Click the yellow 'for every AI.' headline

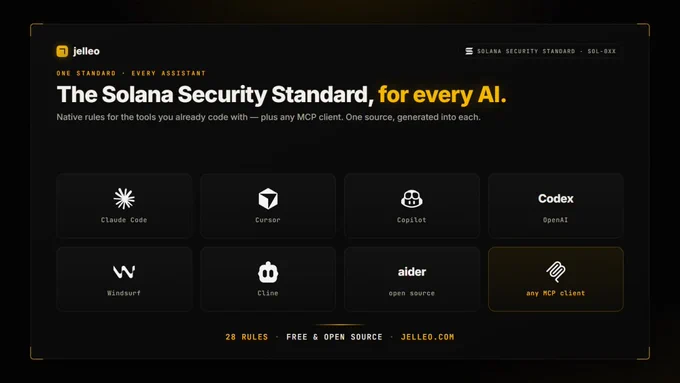pyautogui.click(x=442, y=95)
